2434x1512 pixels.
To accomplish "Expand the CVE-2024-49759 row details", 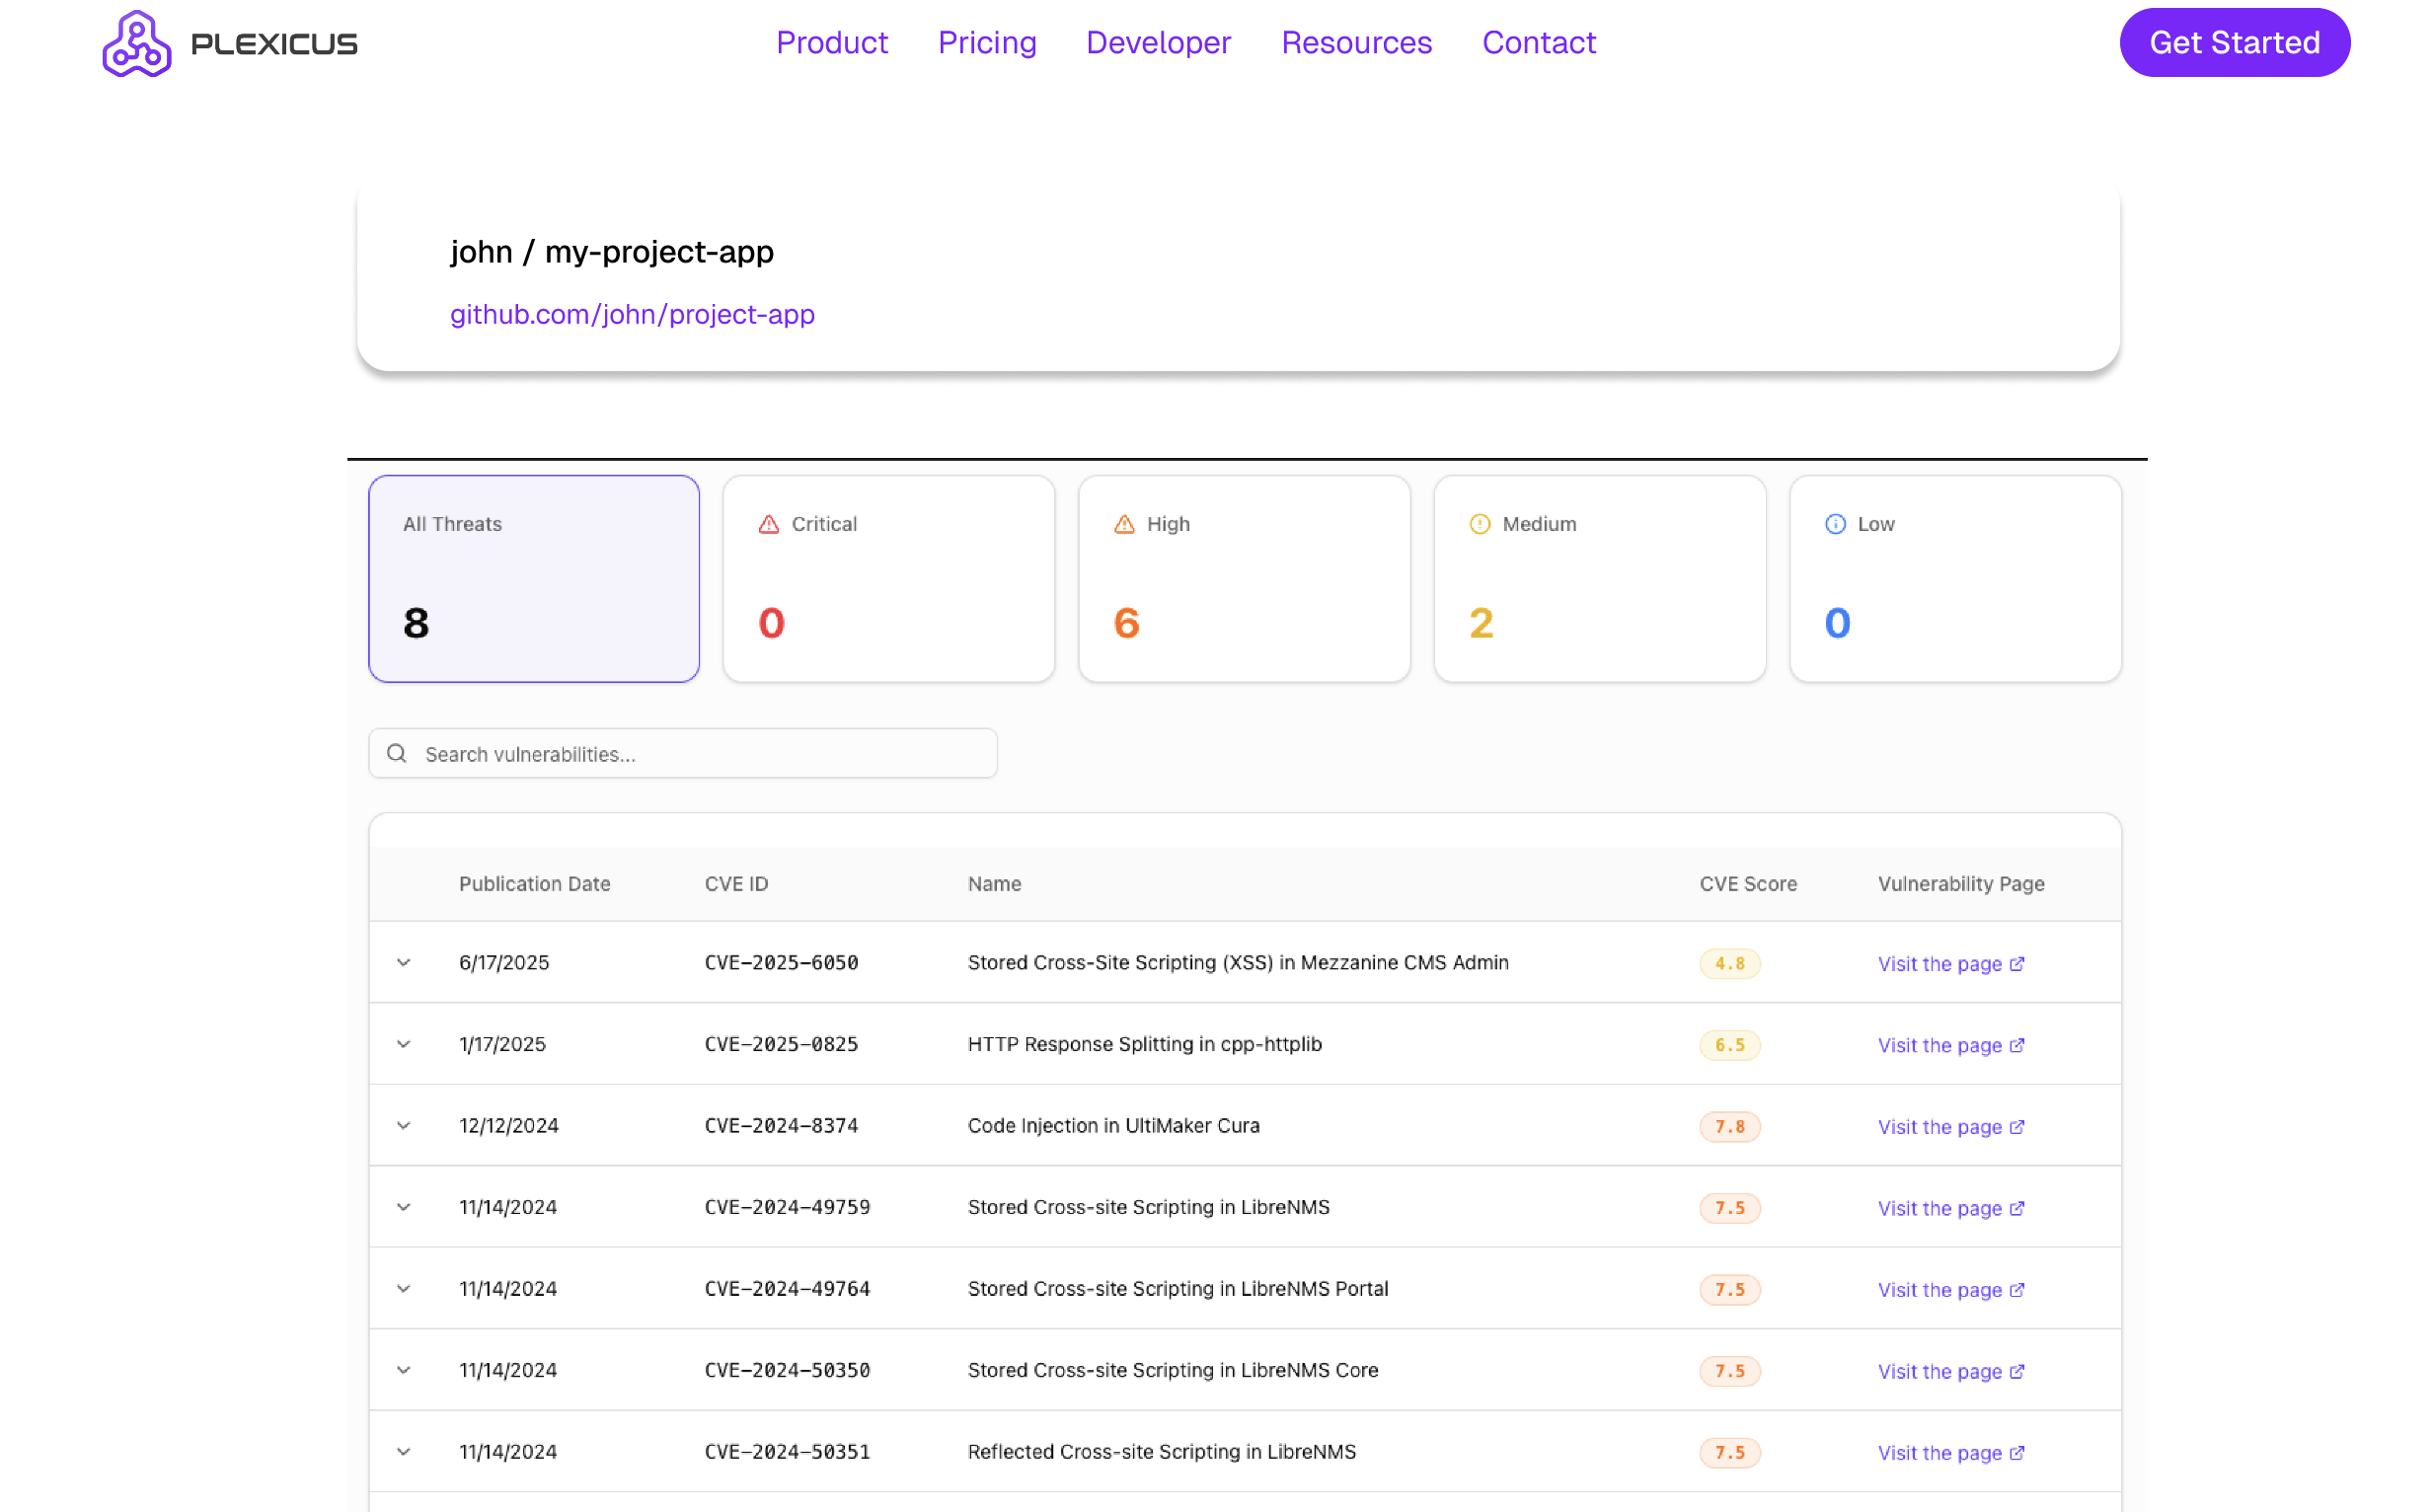I will (404, 1207).
